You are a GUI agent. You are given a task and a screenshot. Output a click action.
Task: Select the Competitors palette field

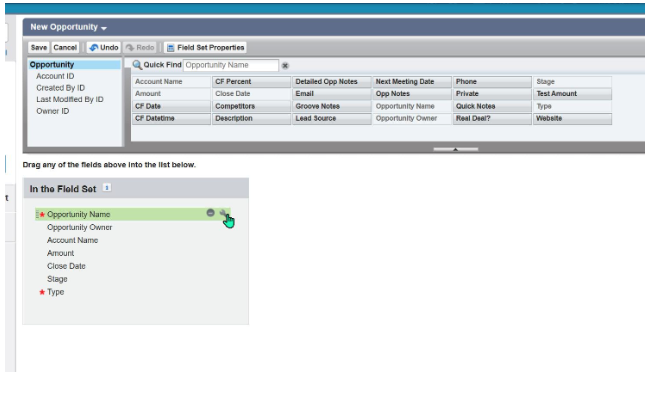point(251,106)
